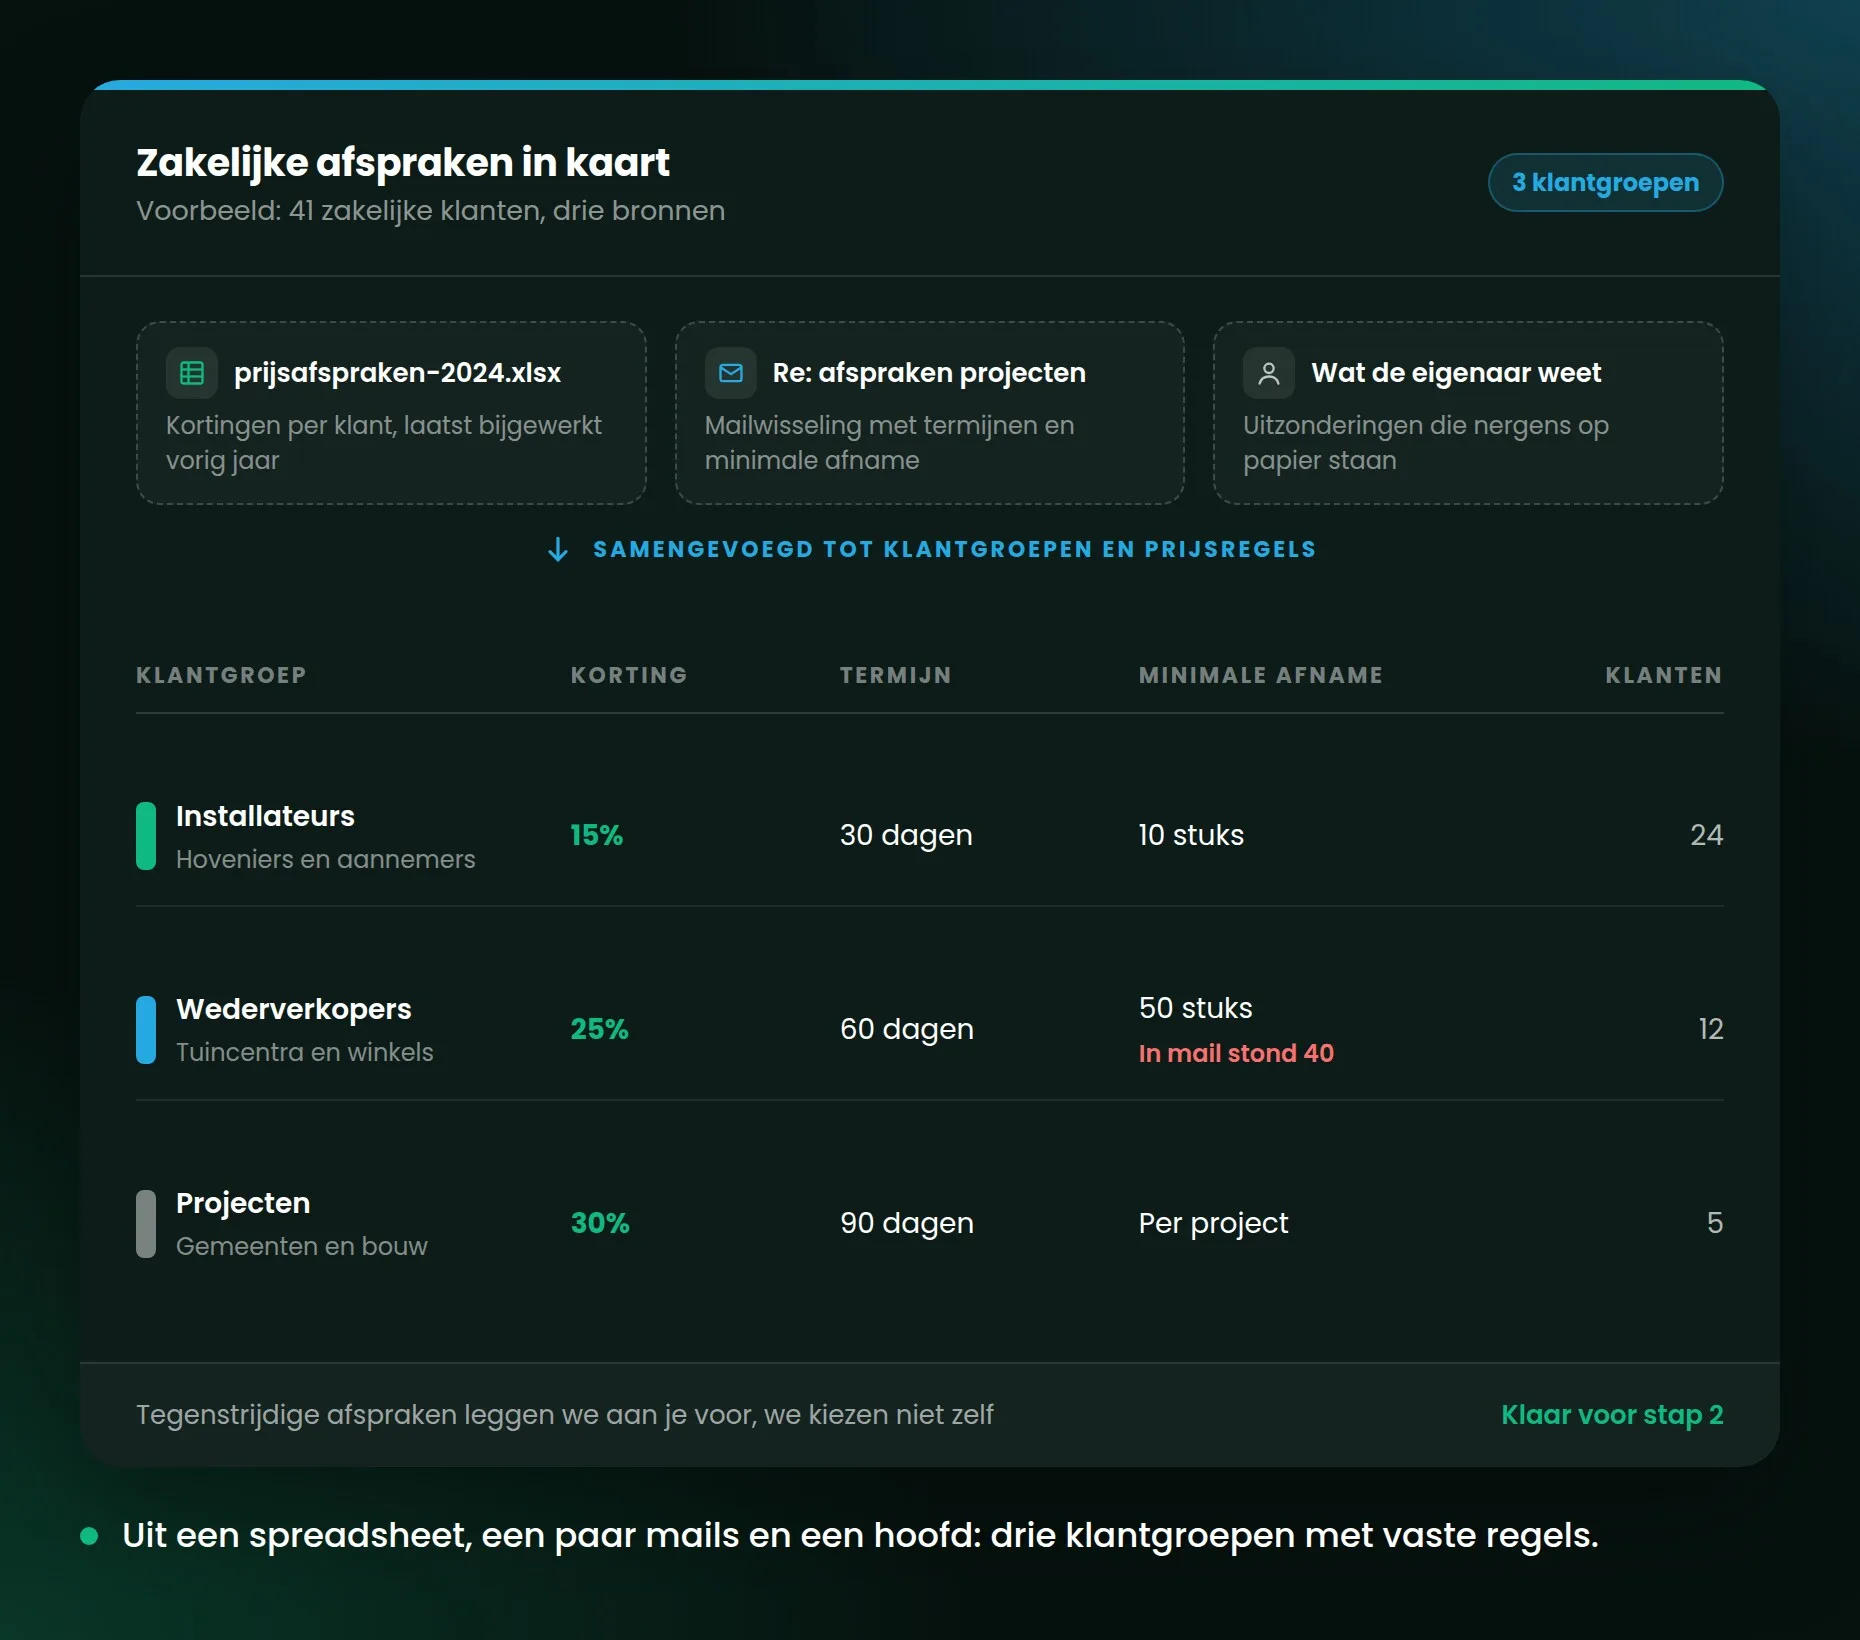The width and height of the screenshot is (1860, 1640).
Task: Click the Tuincentra en winkels subtitle
Action: pyautogui.click(x=305, y=1052)
